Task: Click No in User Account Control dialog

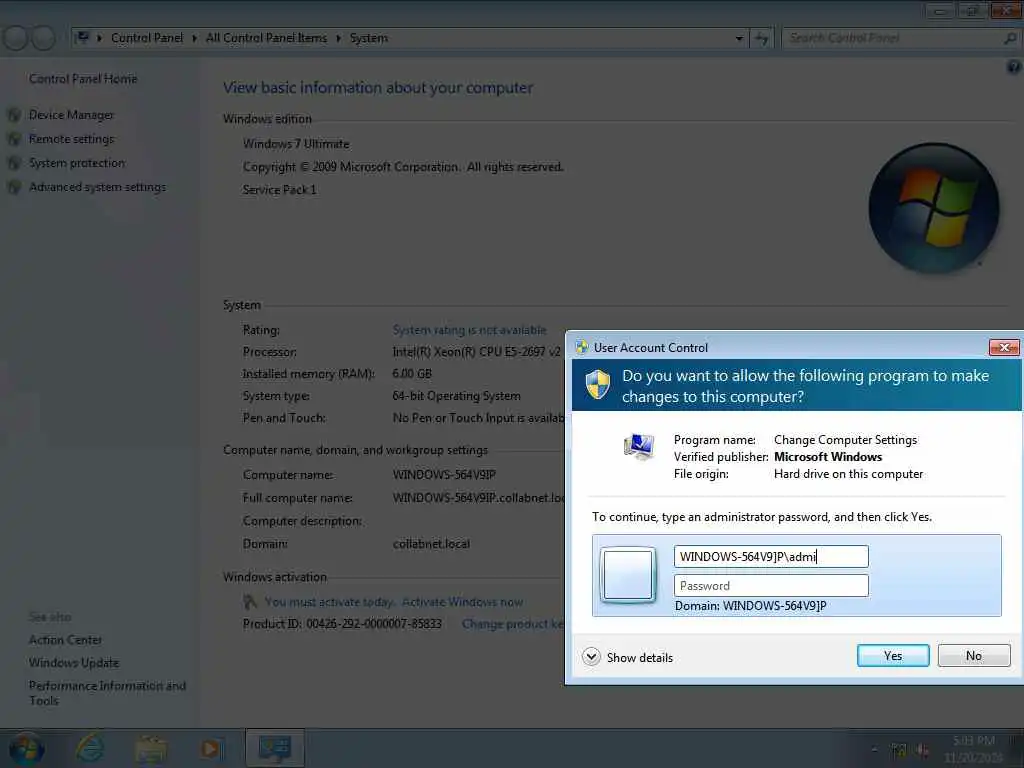Action: tap(973, 656)
